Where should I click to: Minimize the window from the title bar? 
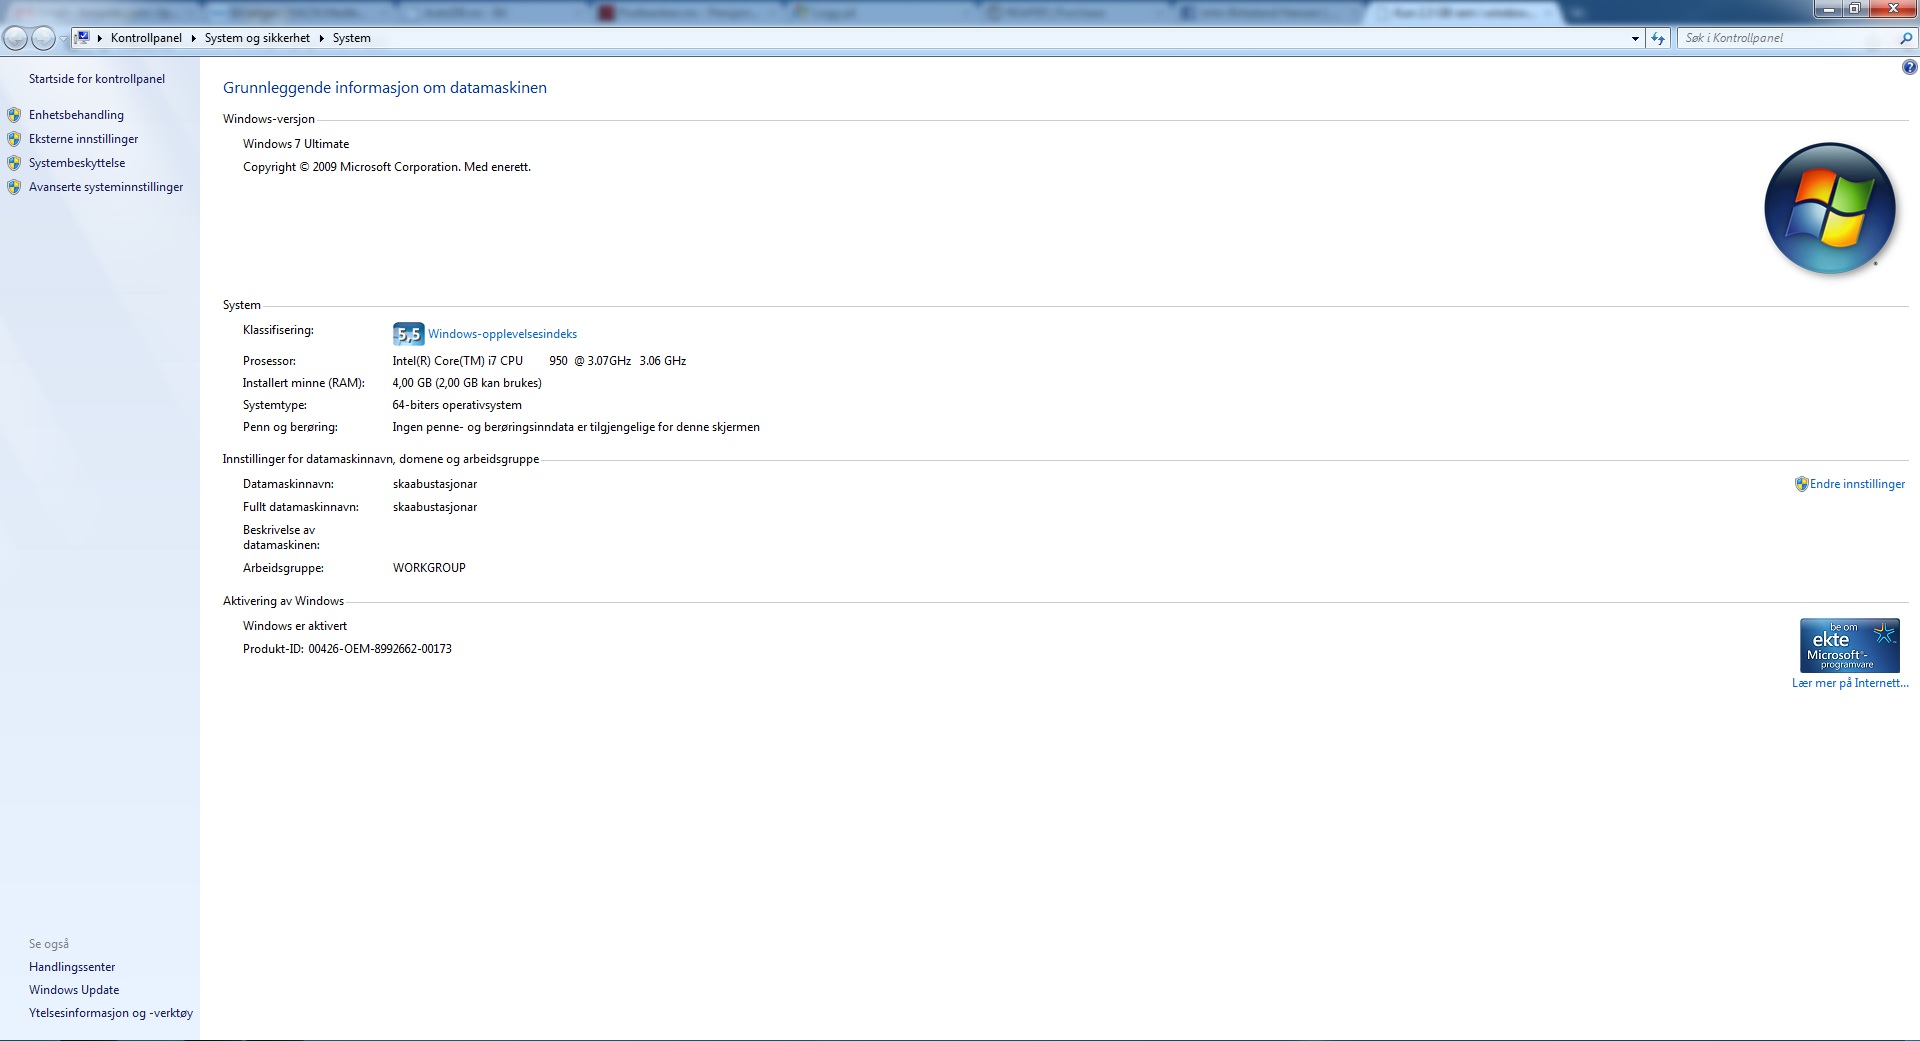point(1829,9)
